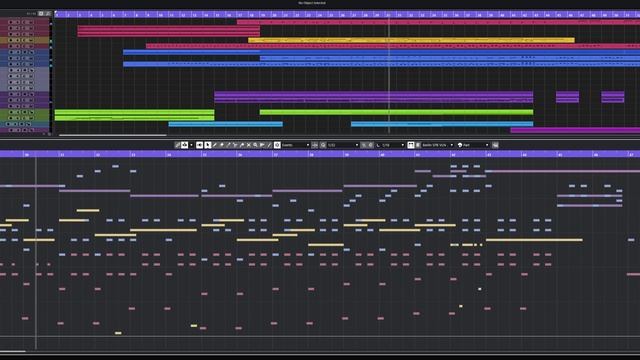
Task: Click bar 40 on the Key Editor ruler
Action: 382,155
